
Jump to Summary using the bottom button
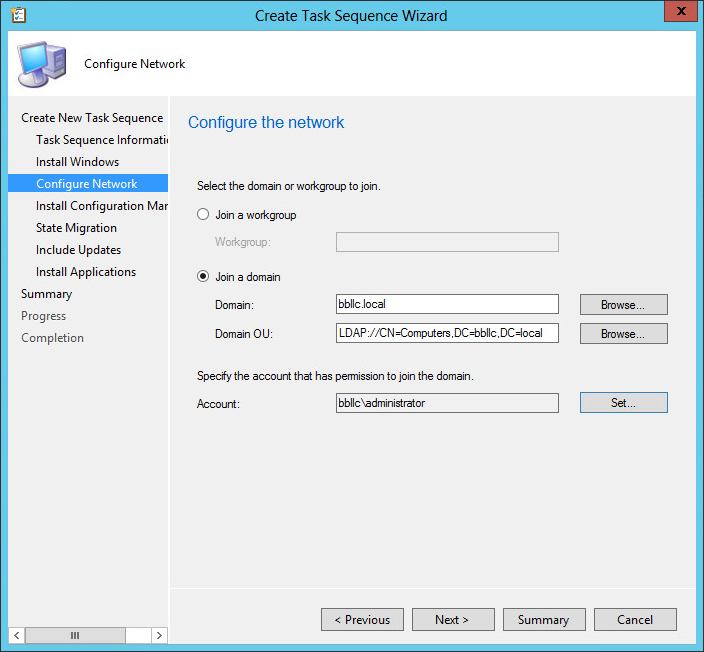tap(544, 620)
